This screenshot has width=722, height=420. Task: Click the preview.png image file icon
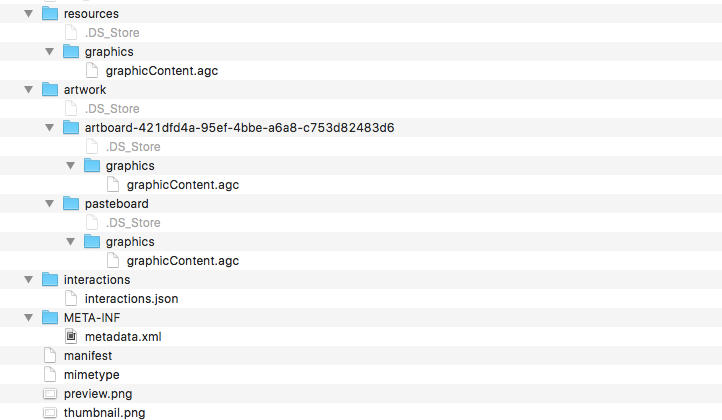tap(49, 394)
